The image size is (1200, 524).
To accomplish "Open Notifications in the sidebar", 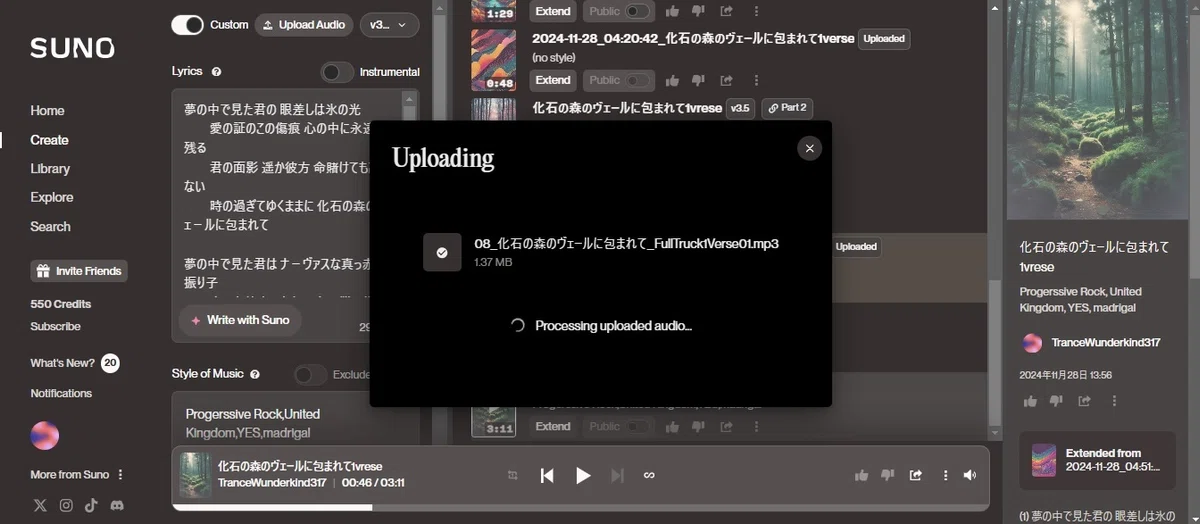I will 61,393.
